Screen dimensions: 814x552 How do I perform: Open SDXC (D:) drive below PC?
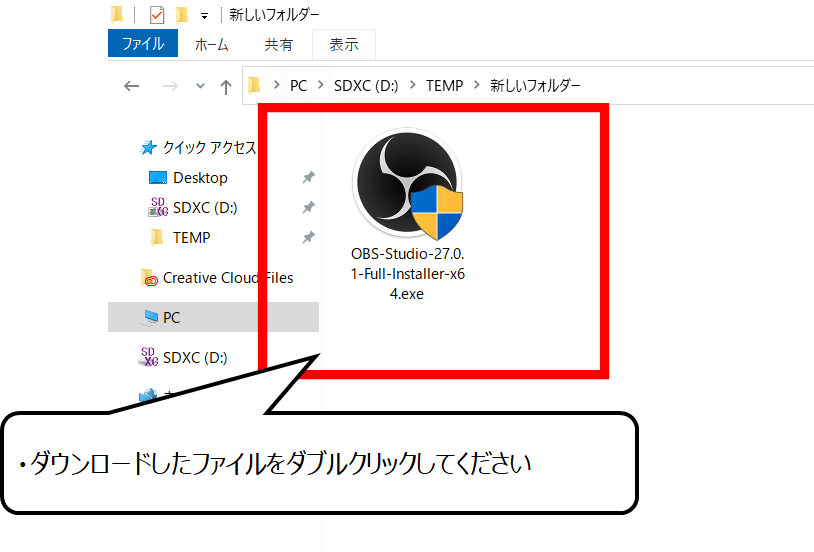coord(195,358)
